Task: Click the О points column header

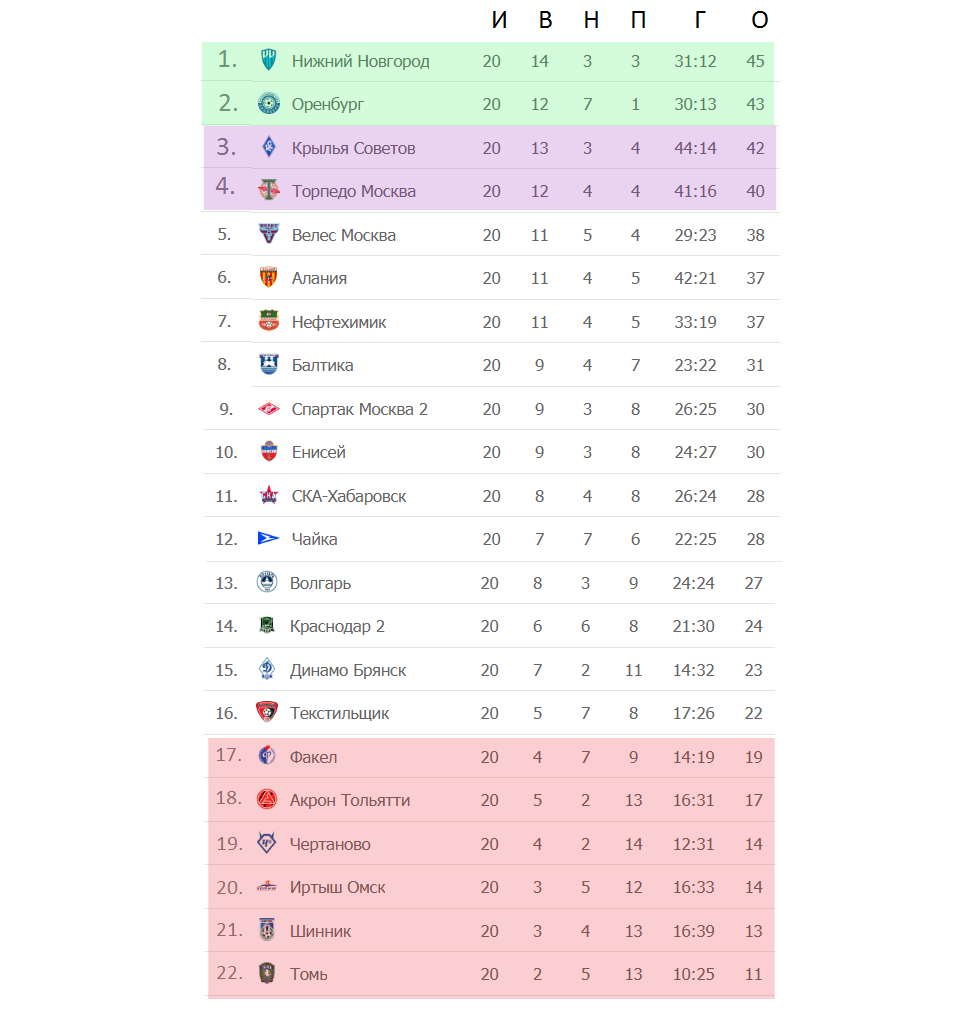Action: (759, 20)
